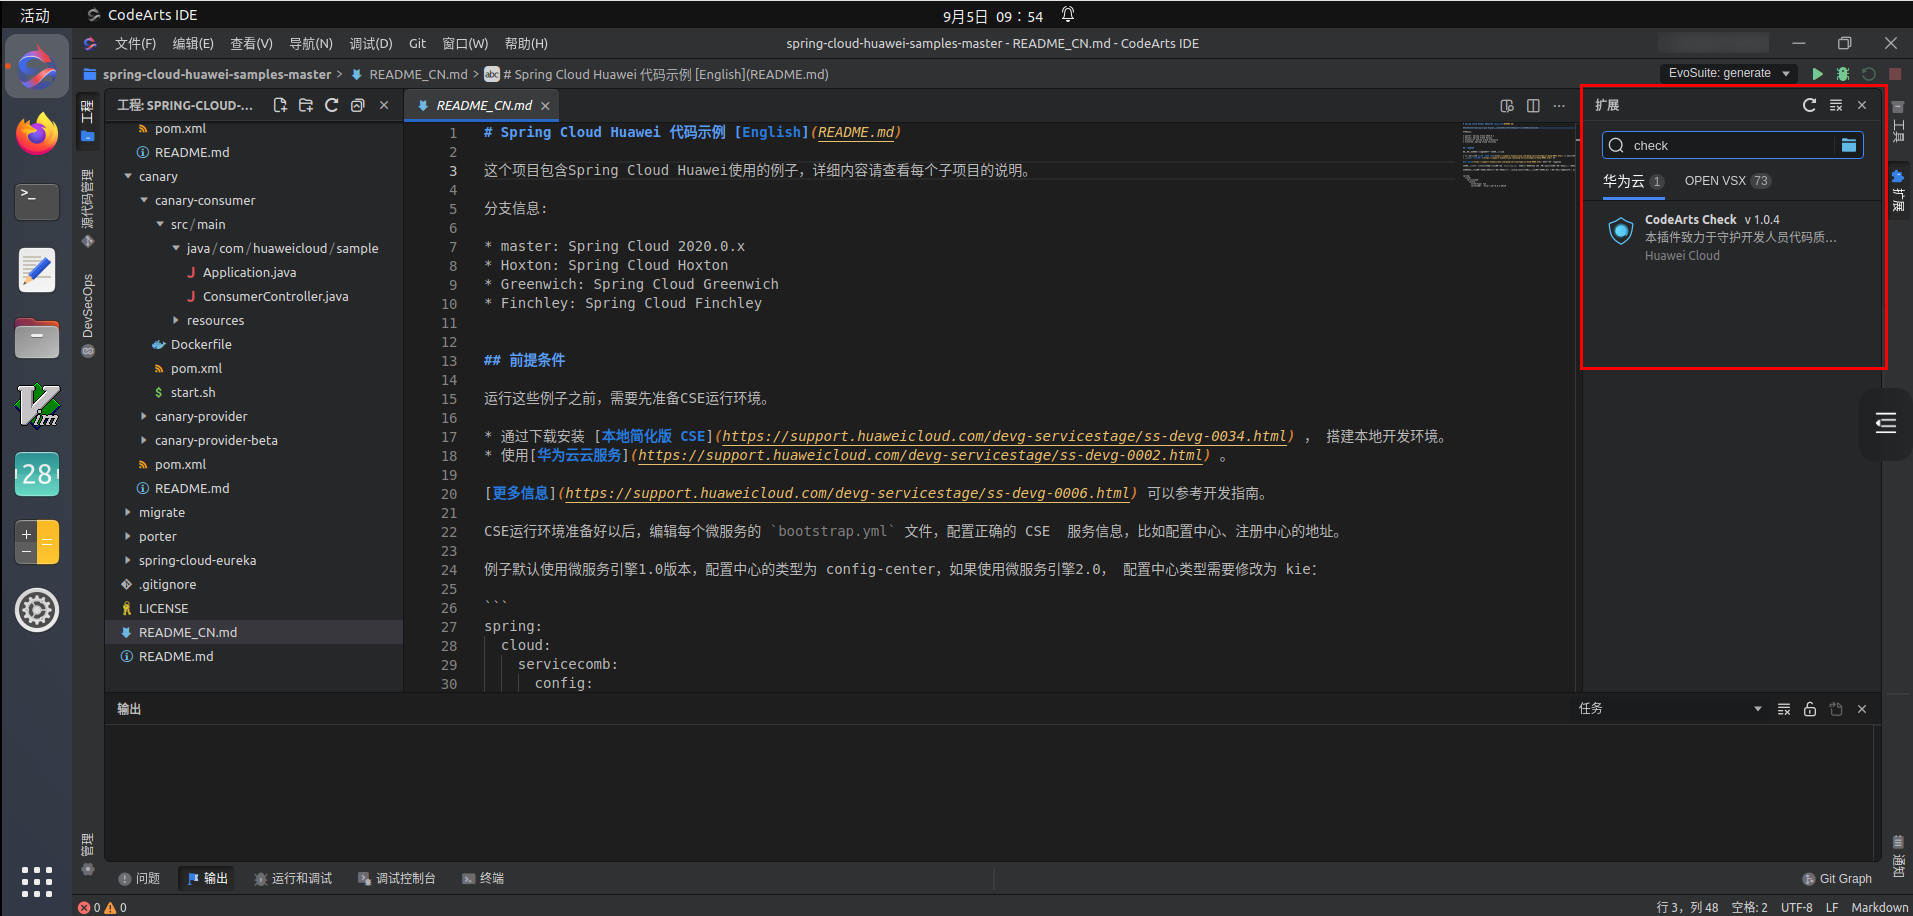The width and height of the screenshot is (1913, 916).
Task: Open Application.java in the tree
Action: click(x=249, y=273)
